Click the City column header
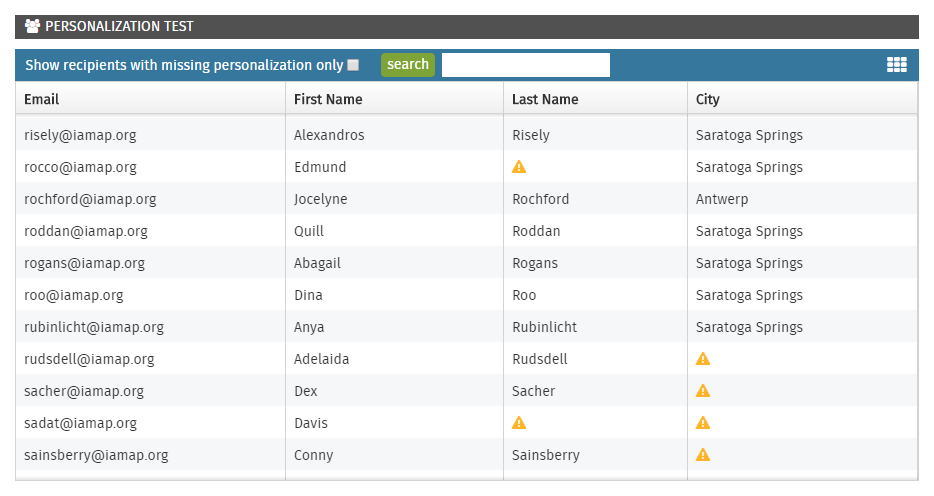Viewport: 934px width, 496px height. [x=802, y=99]
